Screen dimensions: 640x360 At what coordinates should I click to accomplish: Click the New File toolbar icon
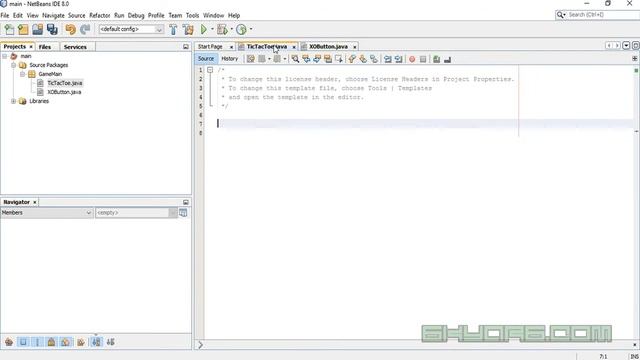click(9, 29)
